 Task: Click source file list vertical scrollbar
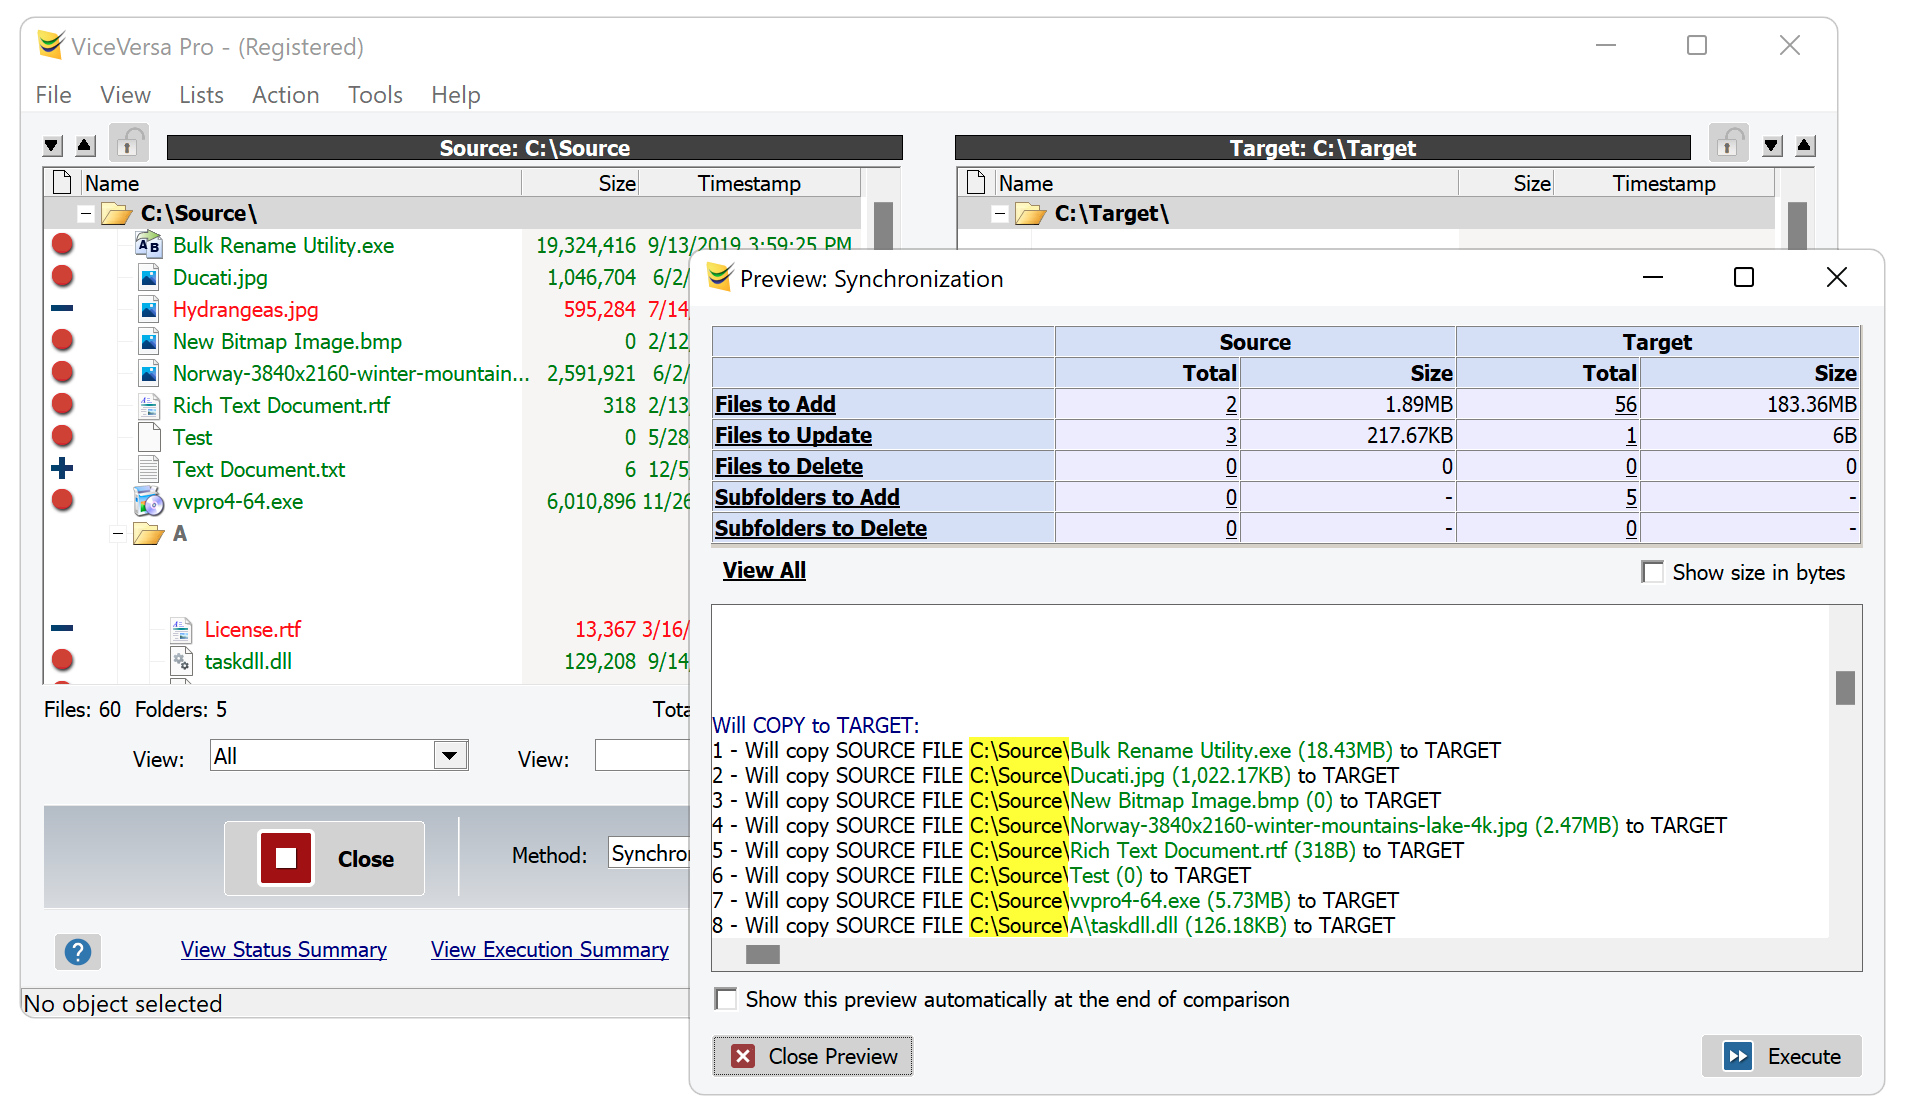coord(883,225)
